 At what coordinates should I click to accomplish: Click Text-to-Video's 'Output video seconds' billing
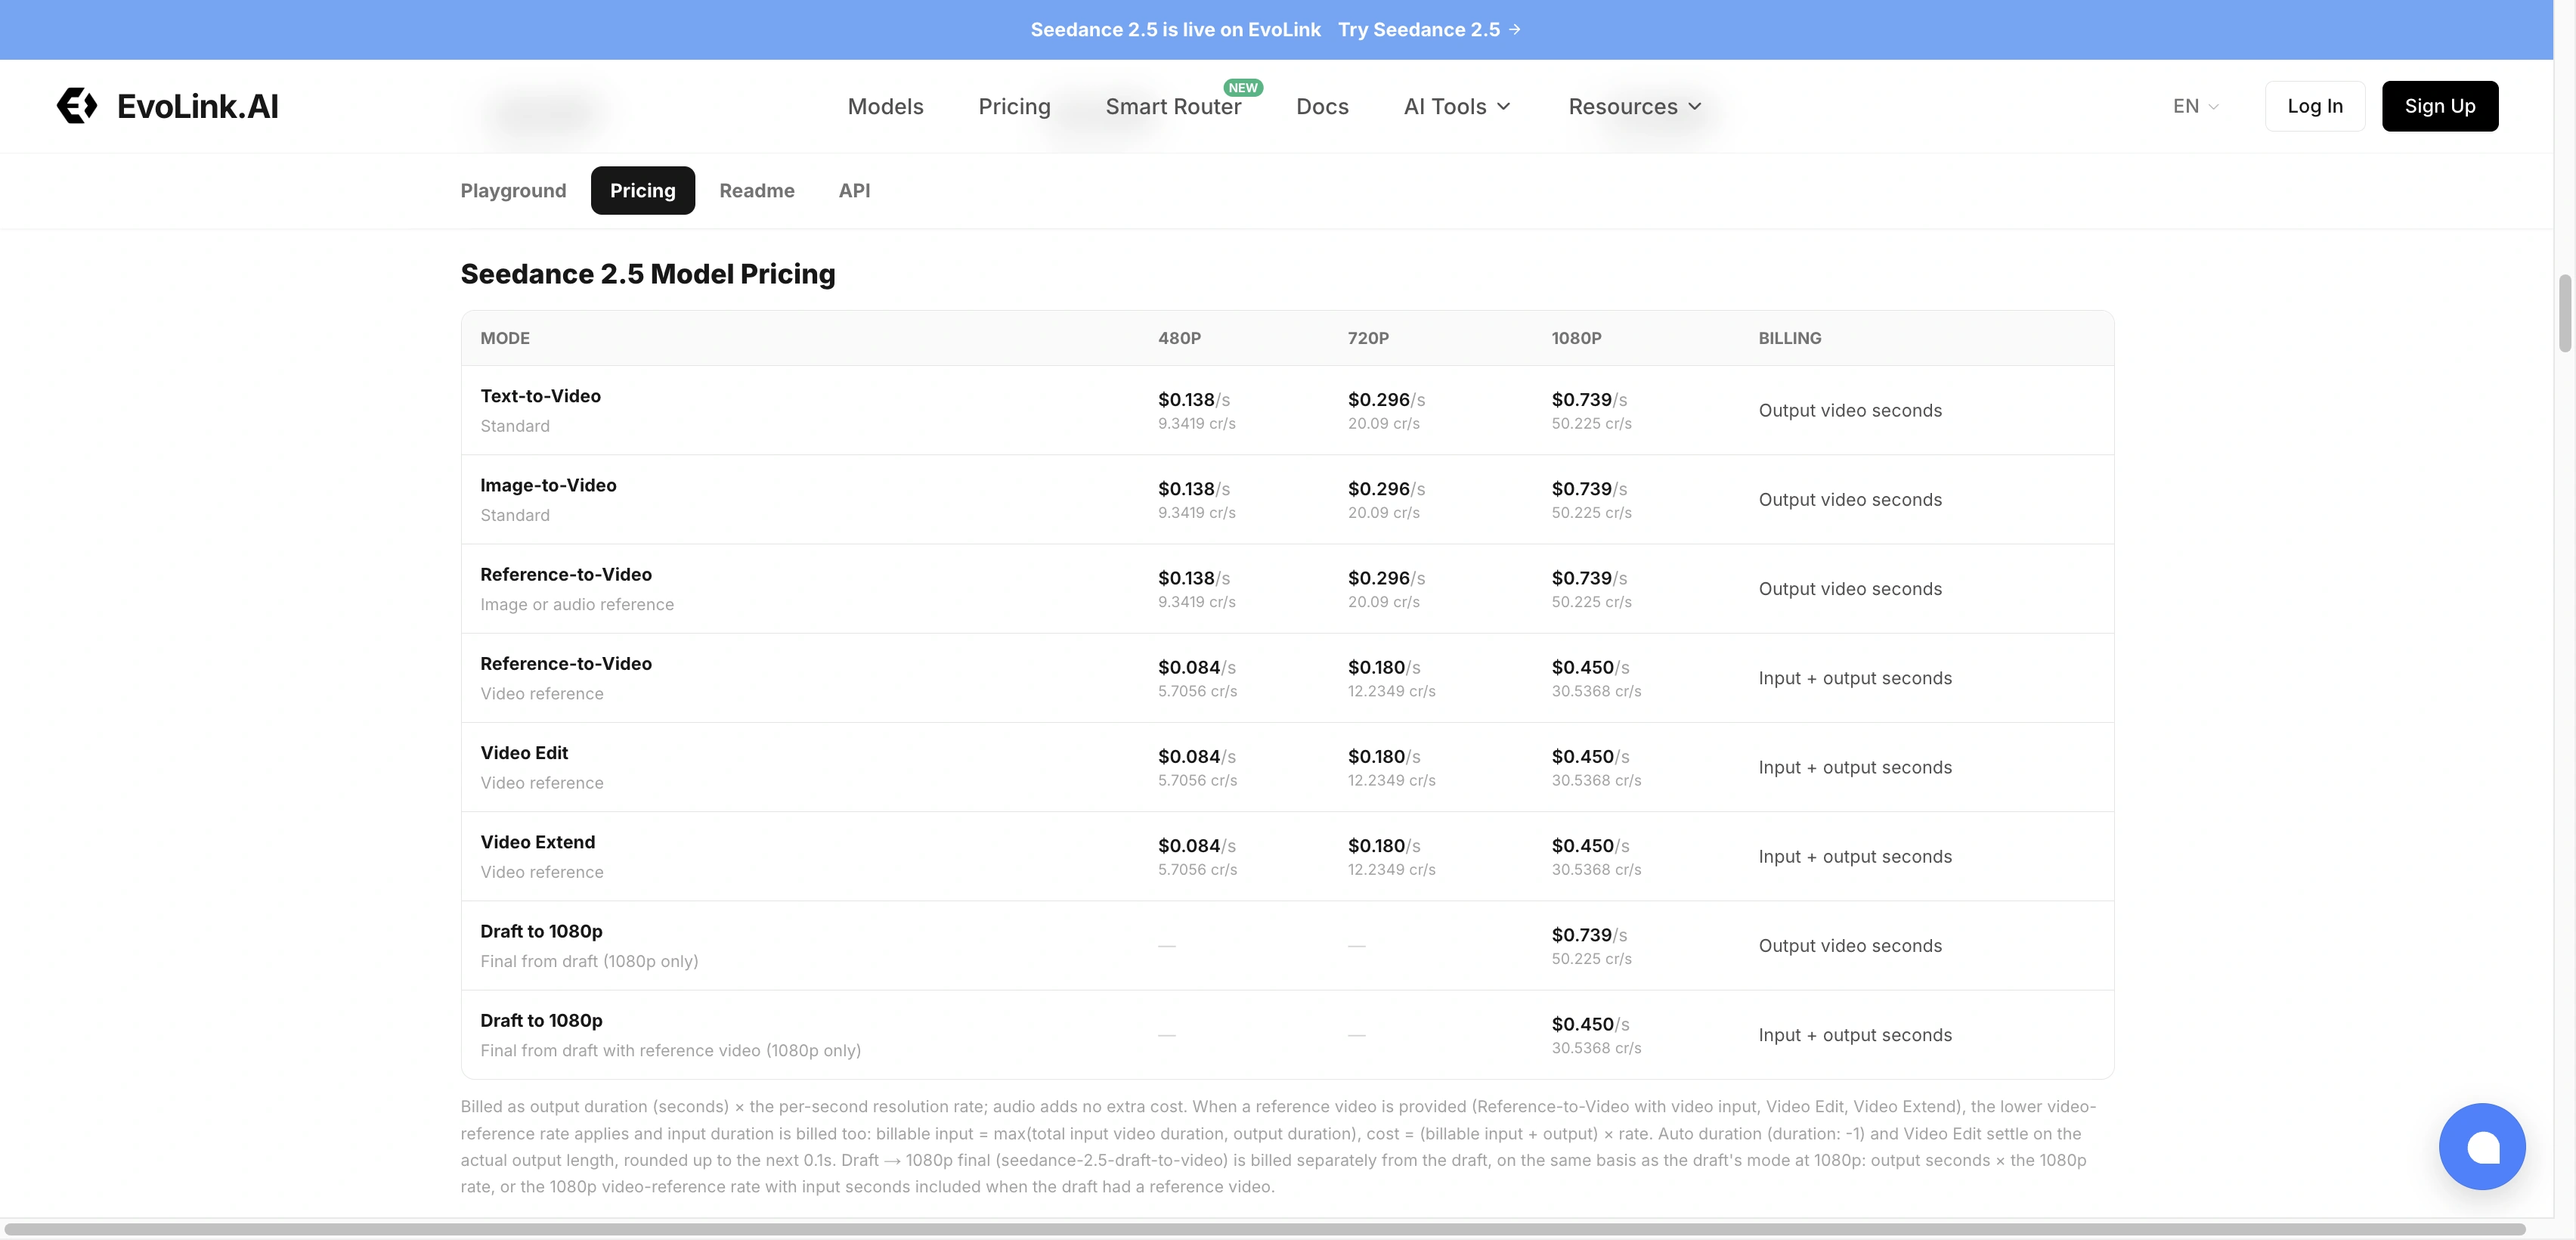[1850, 411]
